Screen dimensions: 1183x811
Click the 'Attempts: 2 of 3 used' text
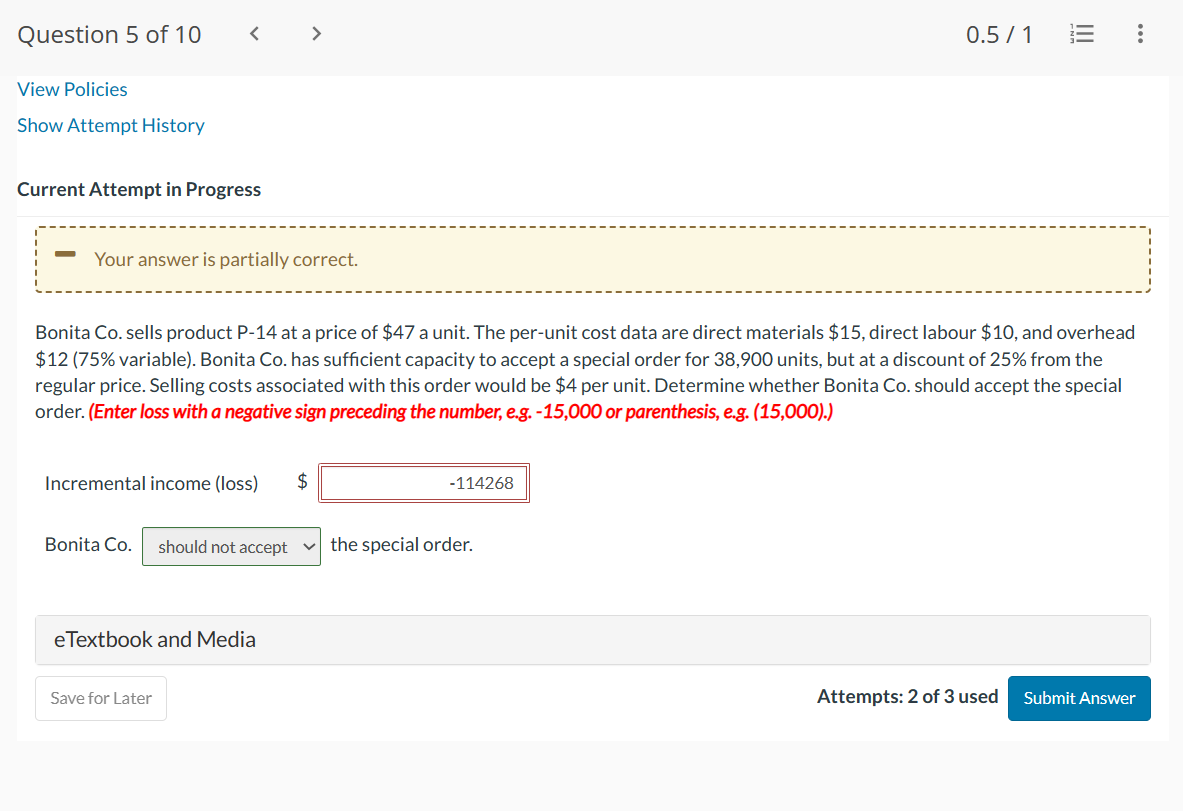click(x=907, y=697)
